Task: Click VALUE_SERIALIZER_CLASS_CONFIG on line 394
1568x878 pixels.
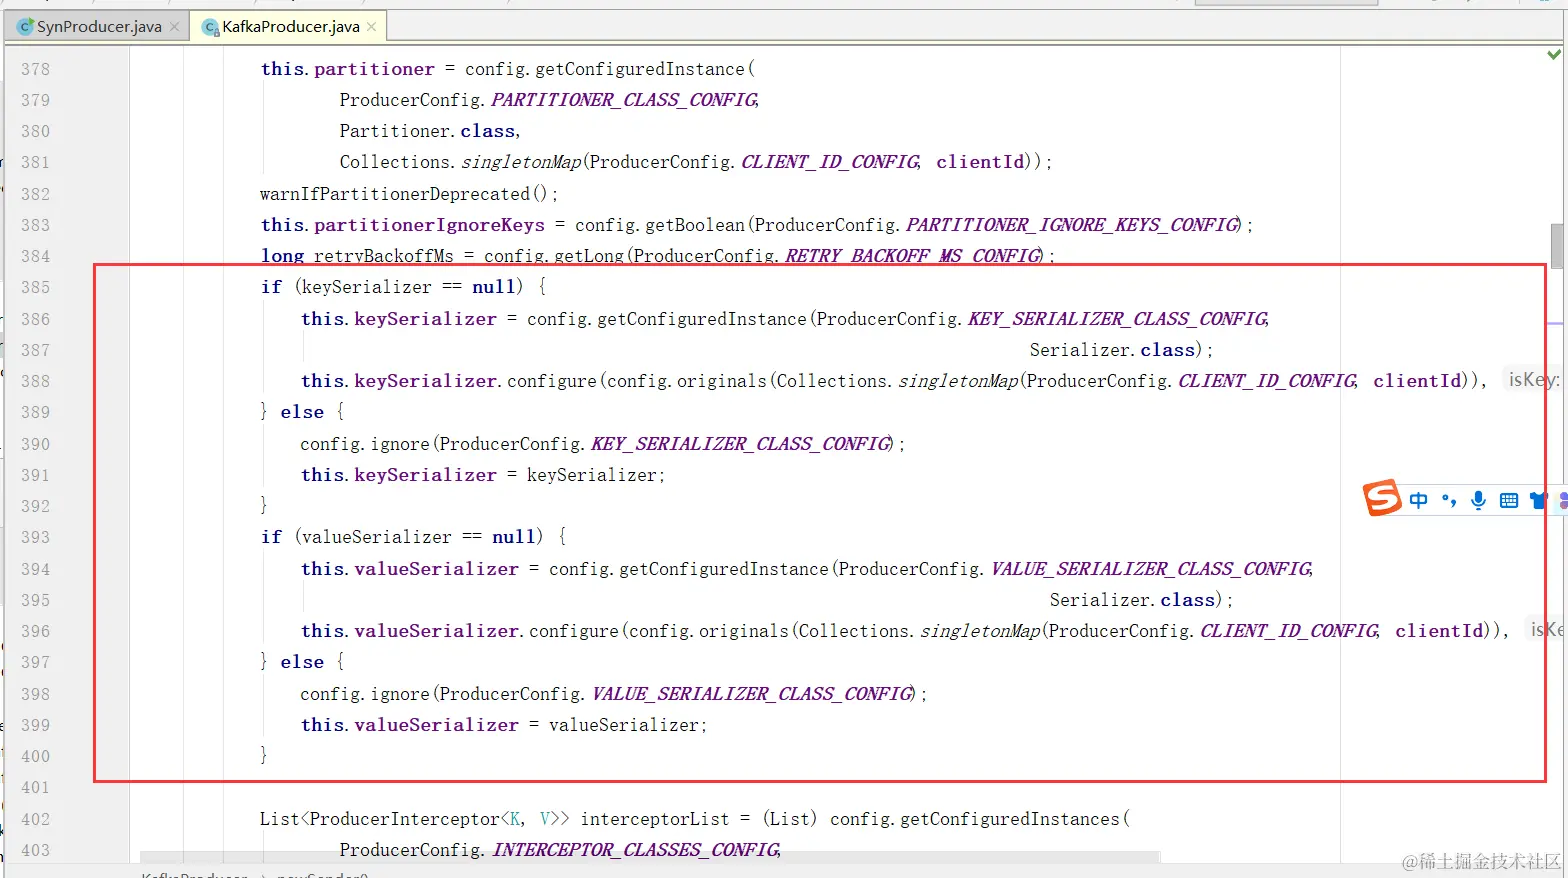Action: coord(1151,569)
